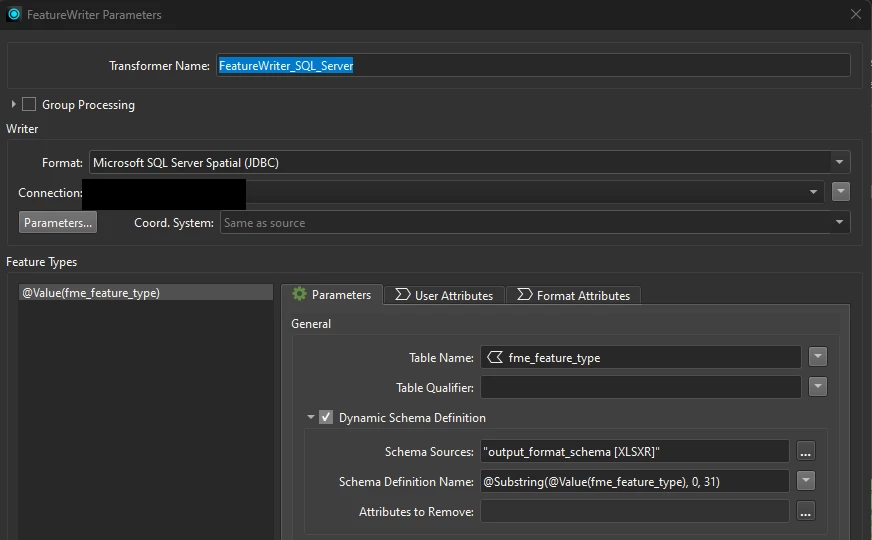Open Table Name value options dropdown
The image size is (872, 540).
pos(818,357)
